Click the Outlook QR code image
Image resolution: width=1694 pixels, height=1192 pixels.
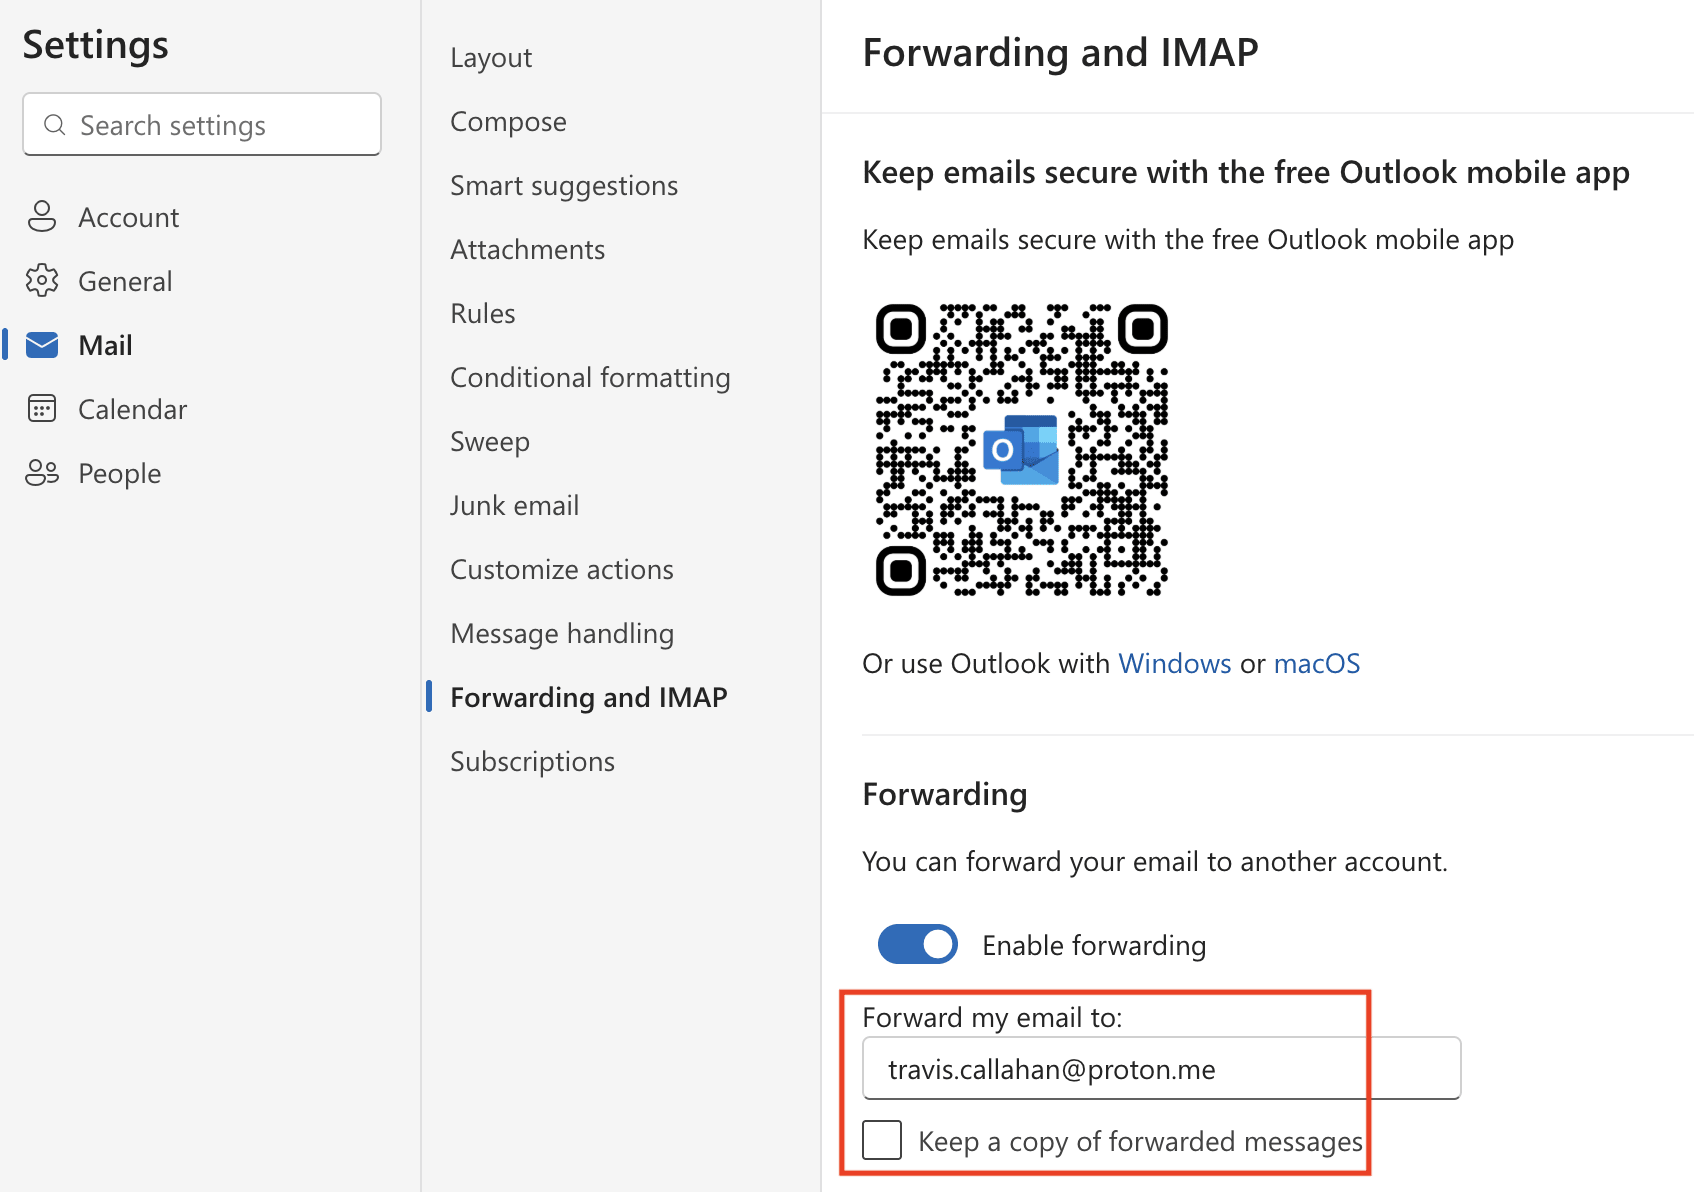tap(1022, 450)
